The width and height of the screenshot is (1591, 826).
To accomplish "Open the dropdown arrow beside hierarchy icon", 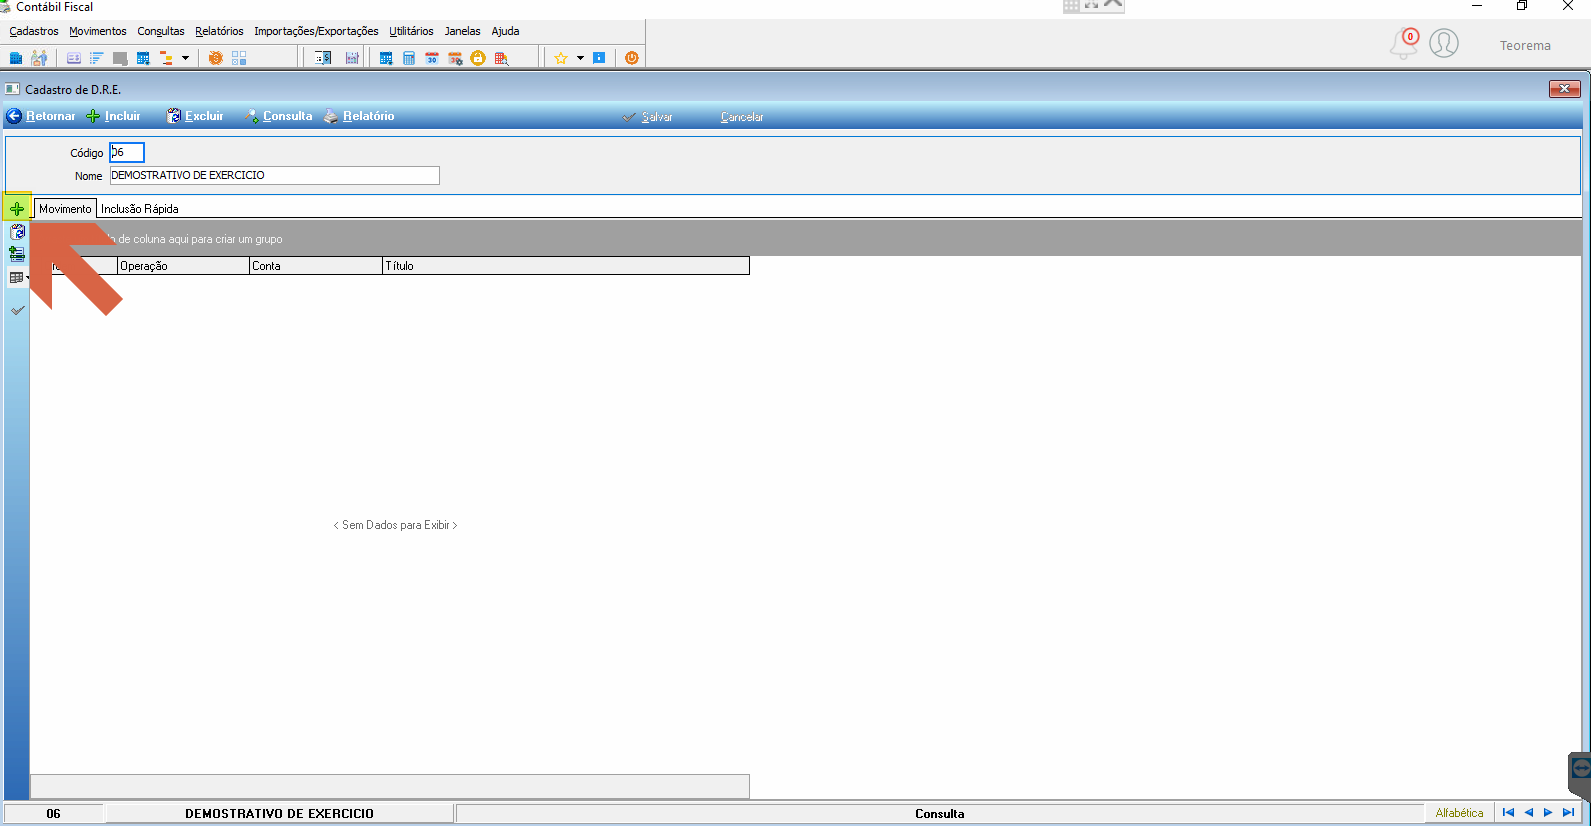I will click(x=185, y=58).
